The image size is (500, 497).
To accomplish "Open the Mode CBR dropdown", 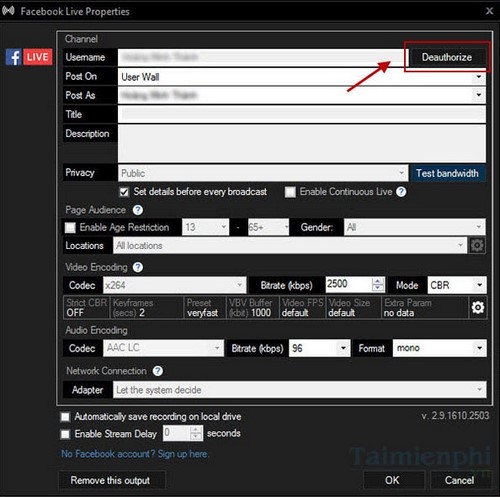I will tap(457, 285).
